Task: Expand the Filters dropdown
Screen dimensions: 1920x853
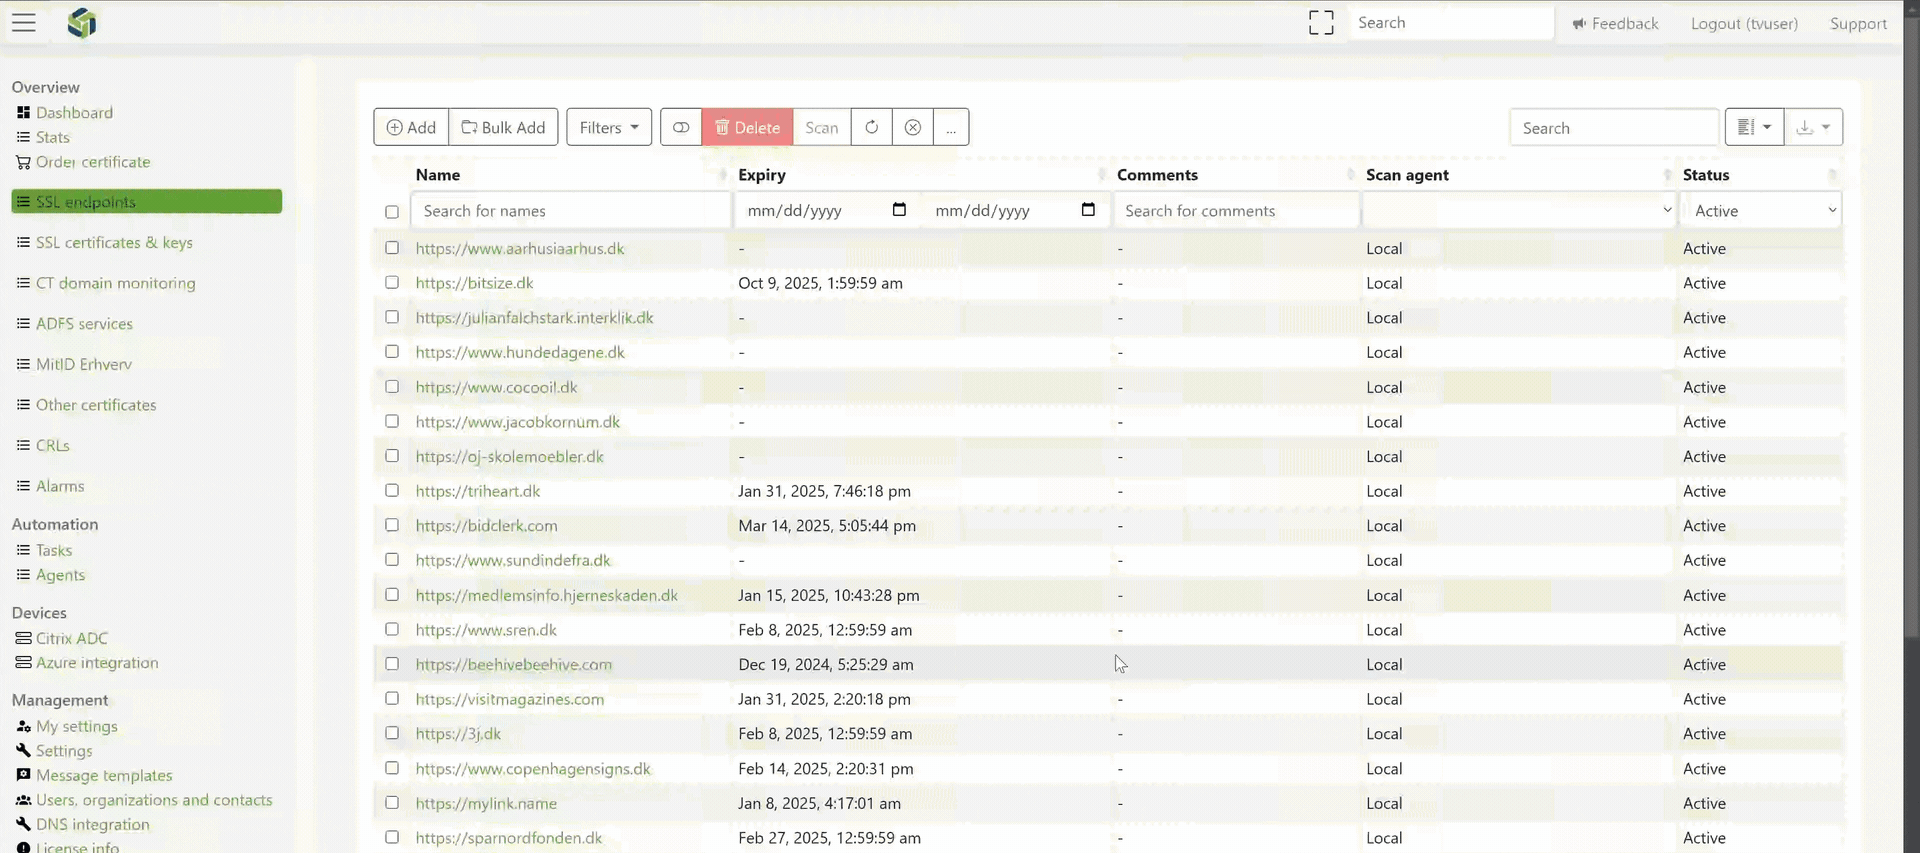Action: [609, 127]
